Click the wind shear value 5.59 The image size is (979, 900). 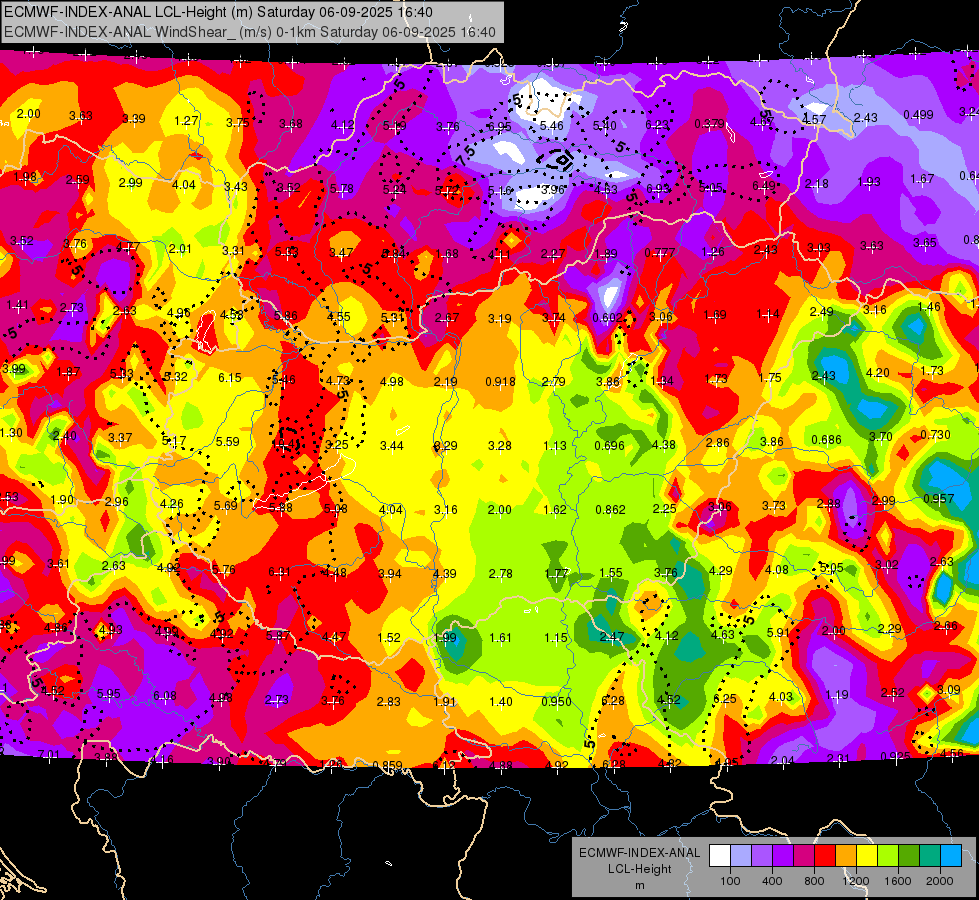(227, 442)
